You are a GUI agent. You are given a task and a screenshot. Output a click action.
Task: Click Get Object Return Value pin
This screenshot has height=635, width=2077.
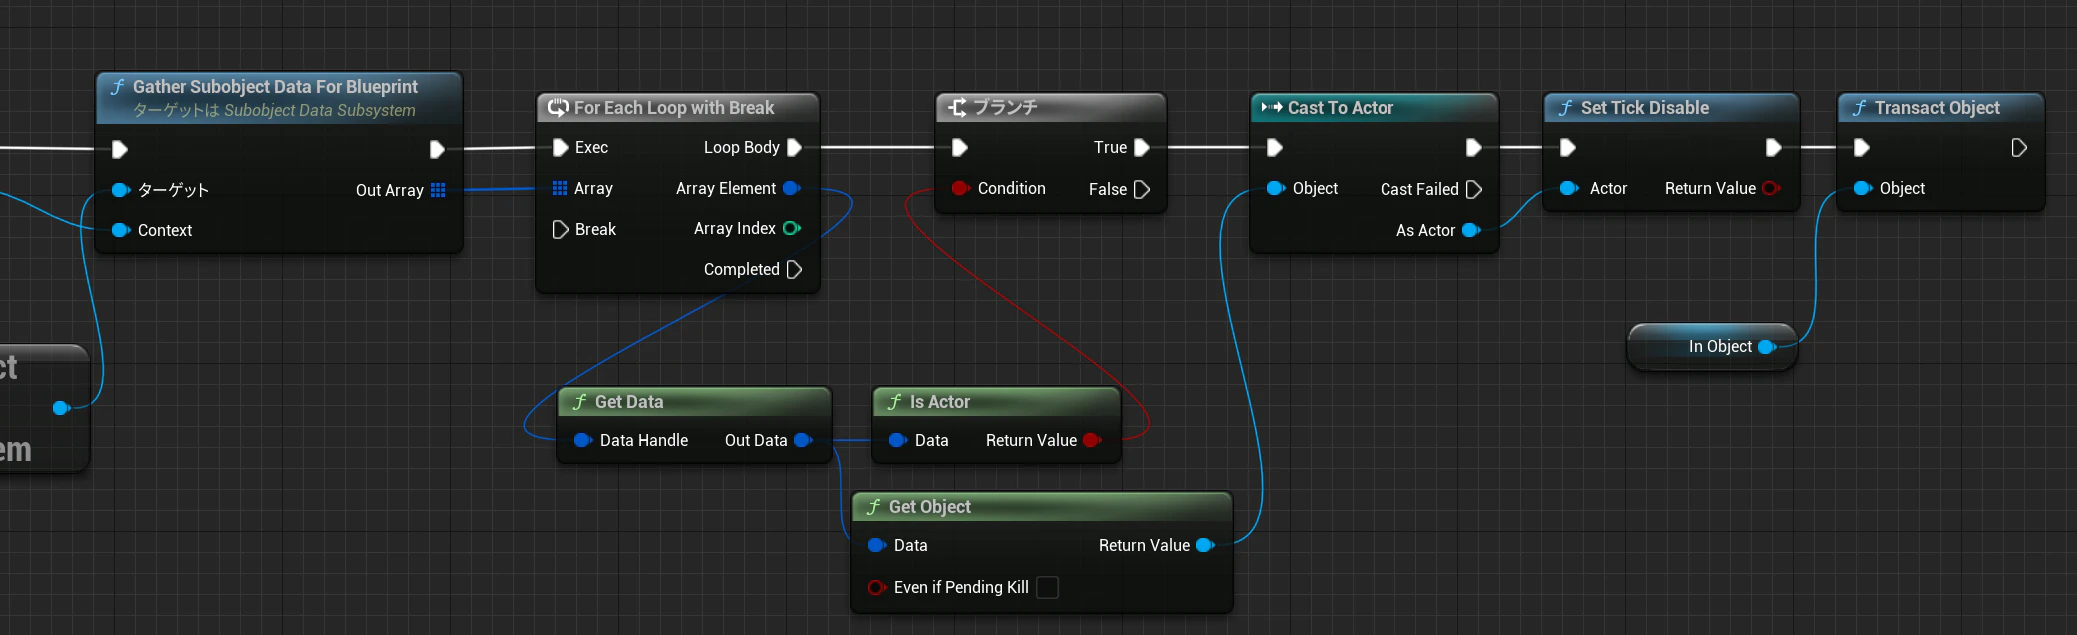point(1205,545)
